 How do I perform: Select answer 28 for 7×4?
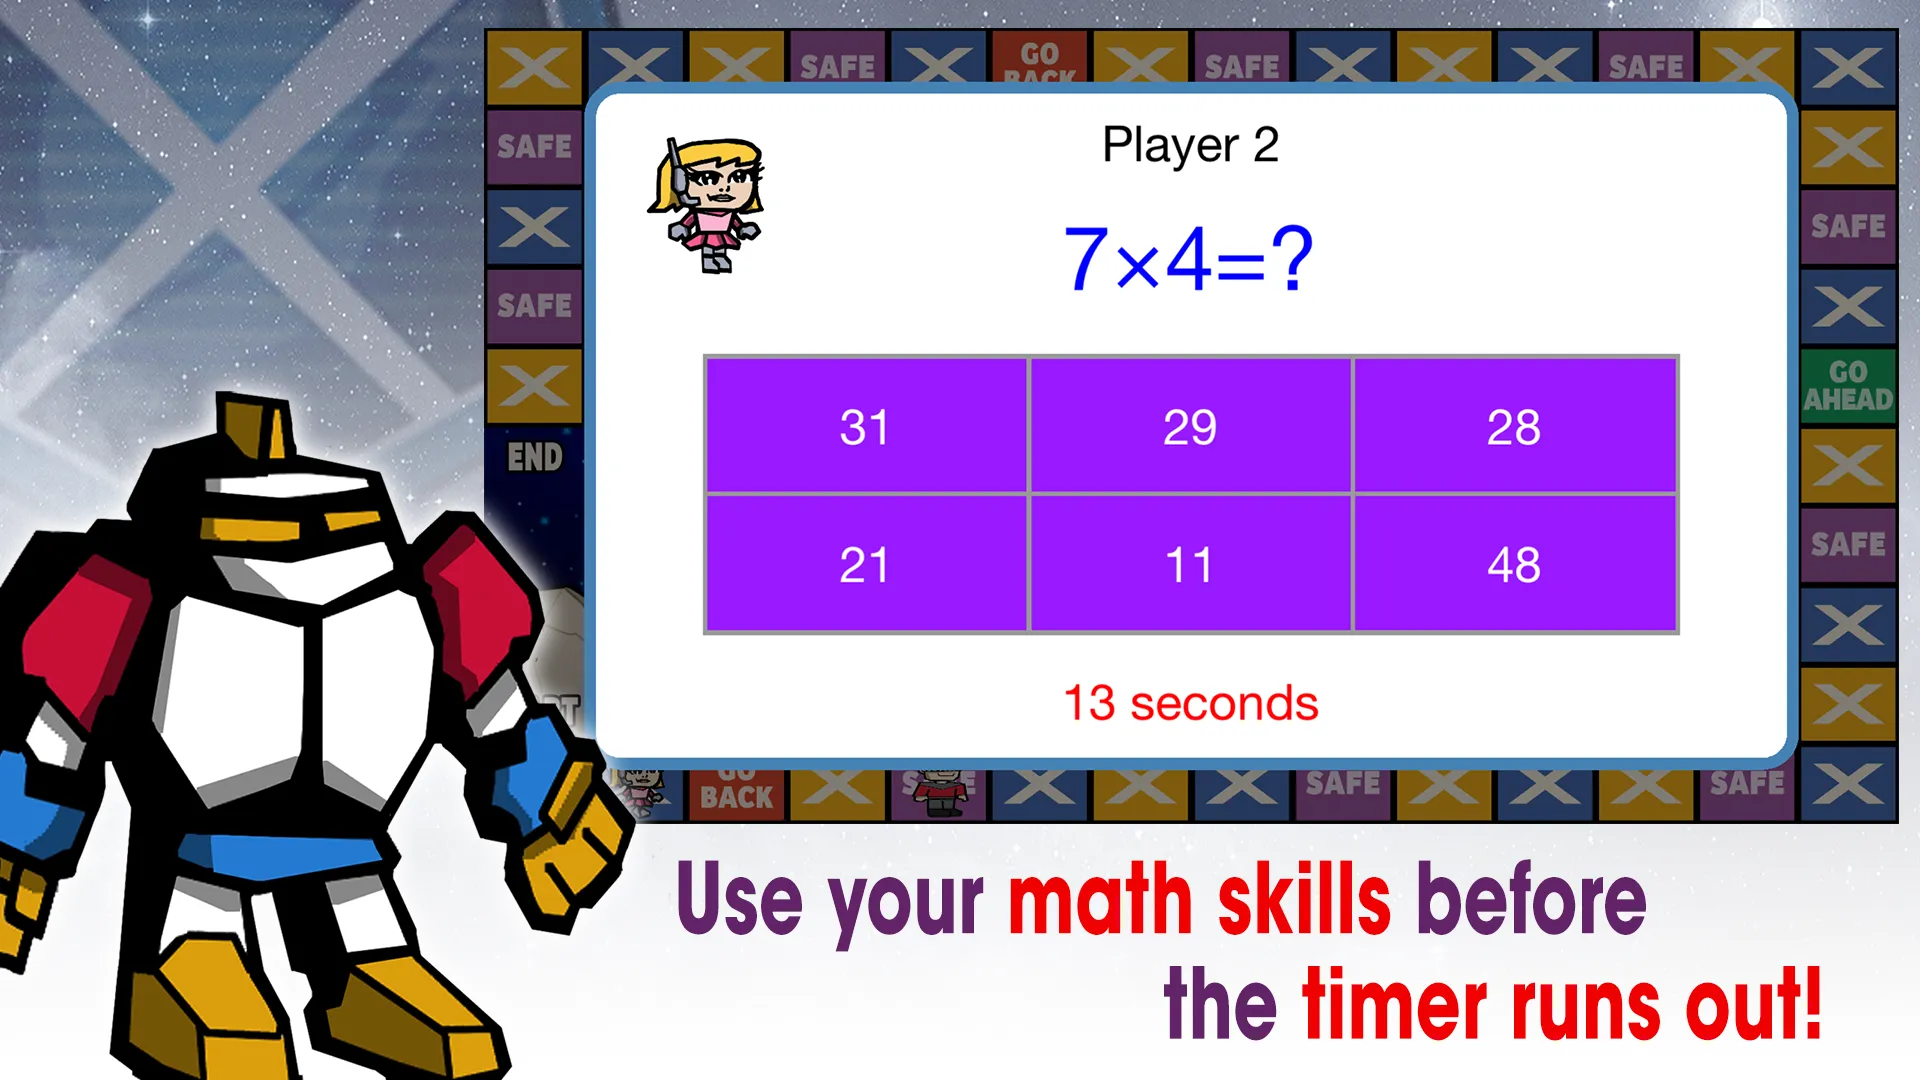point(1515,423)
